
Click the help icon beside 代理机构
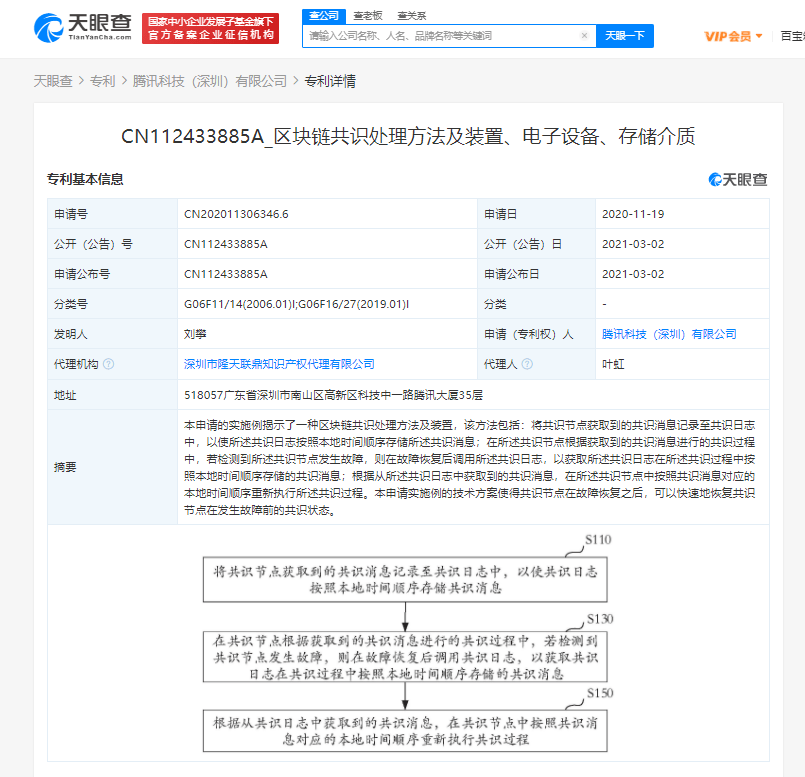click(108, 364)
